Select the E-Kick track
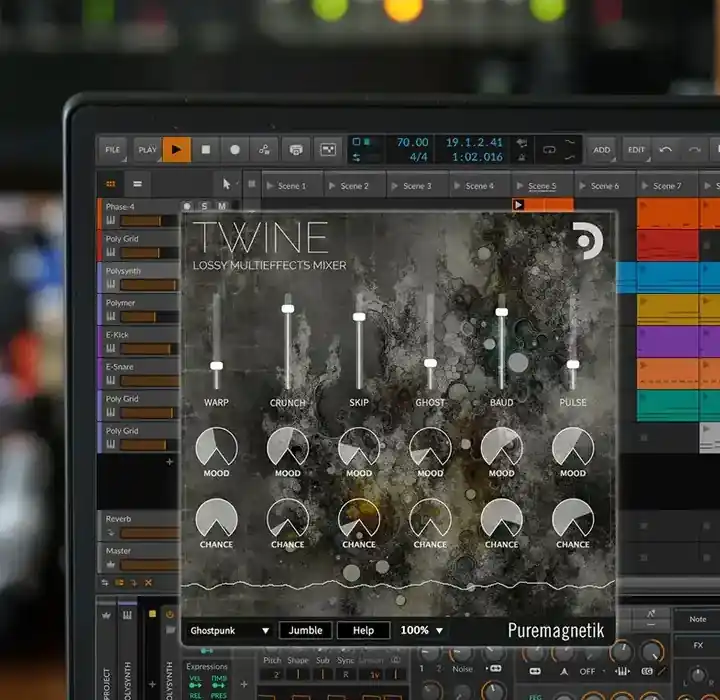Screen dimensions: 720x700 tap(138, 341)
